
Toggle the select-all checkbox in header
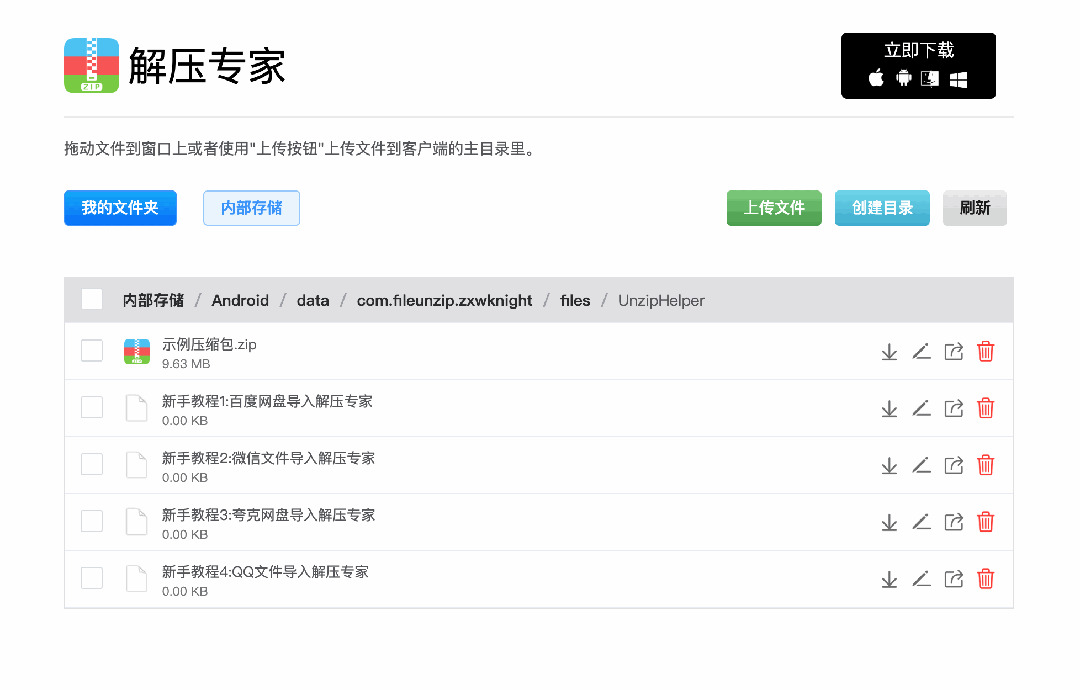pos(91,299)
